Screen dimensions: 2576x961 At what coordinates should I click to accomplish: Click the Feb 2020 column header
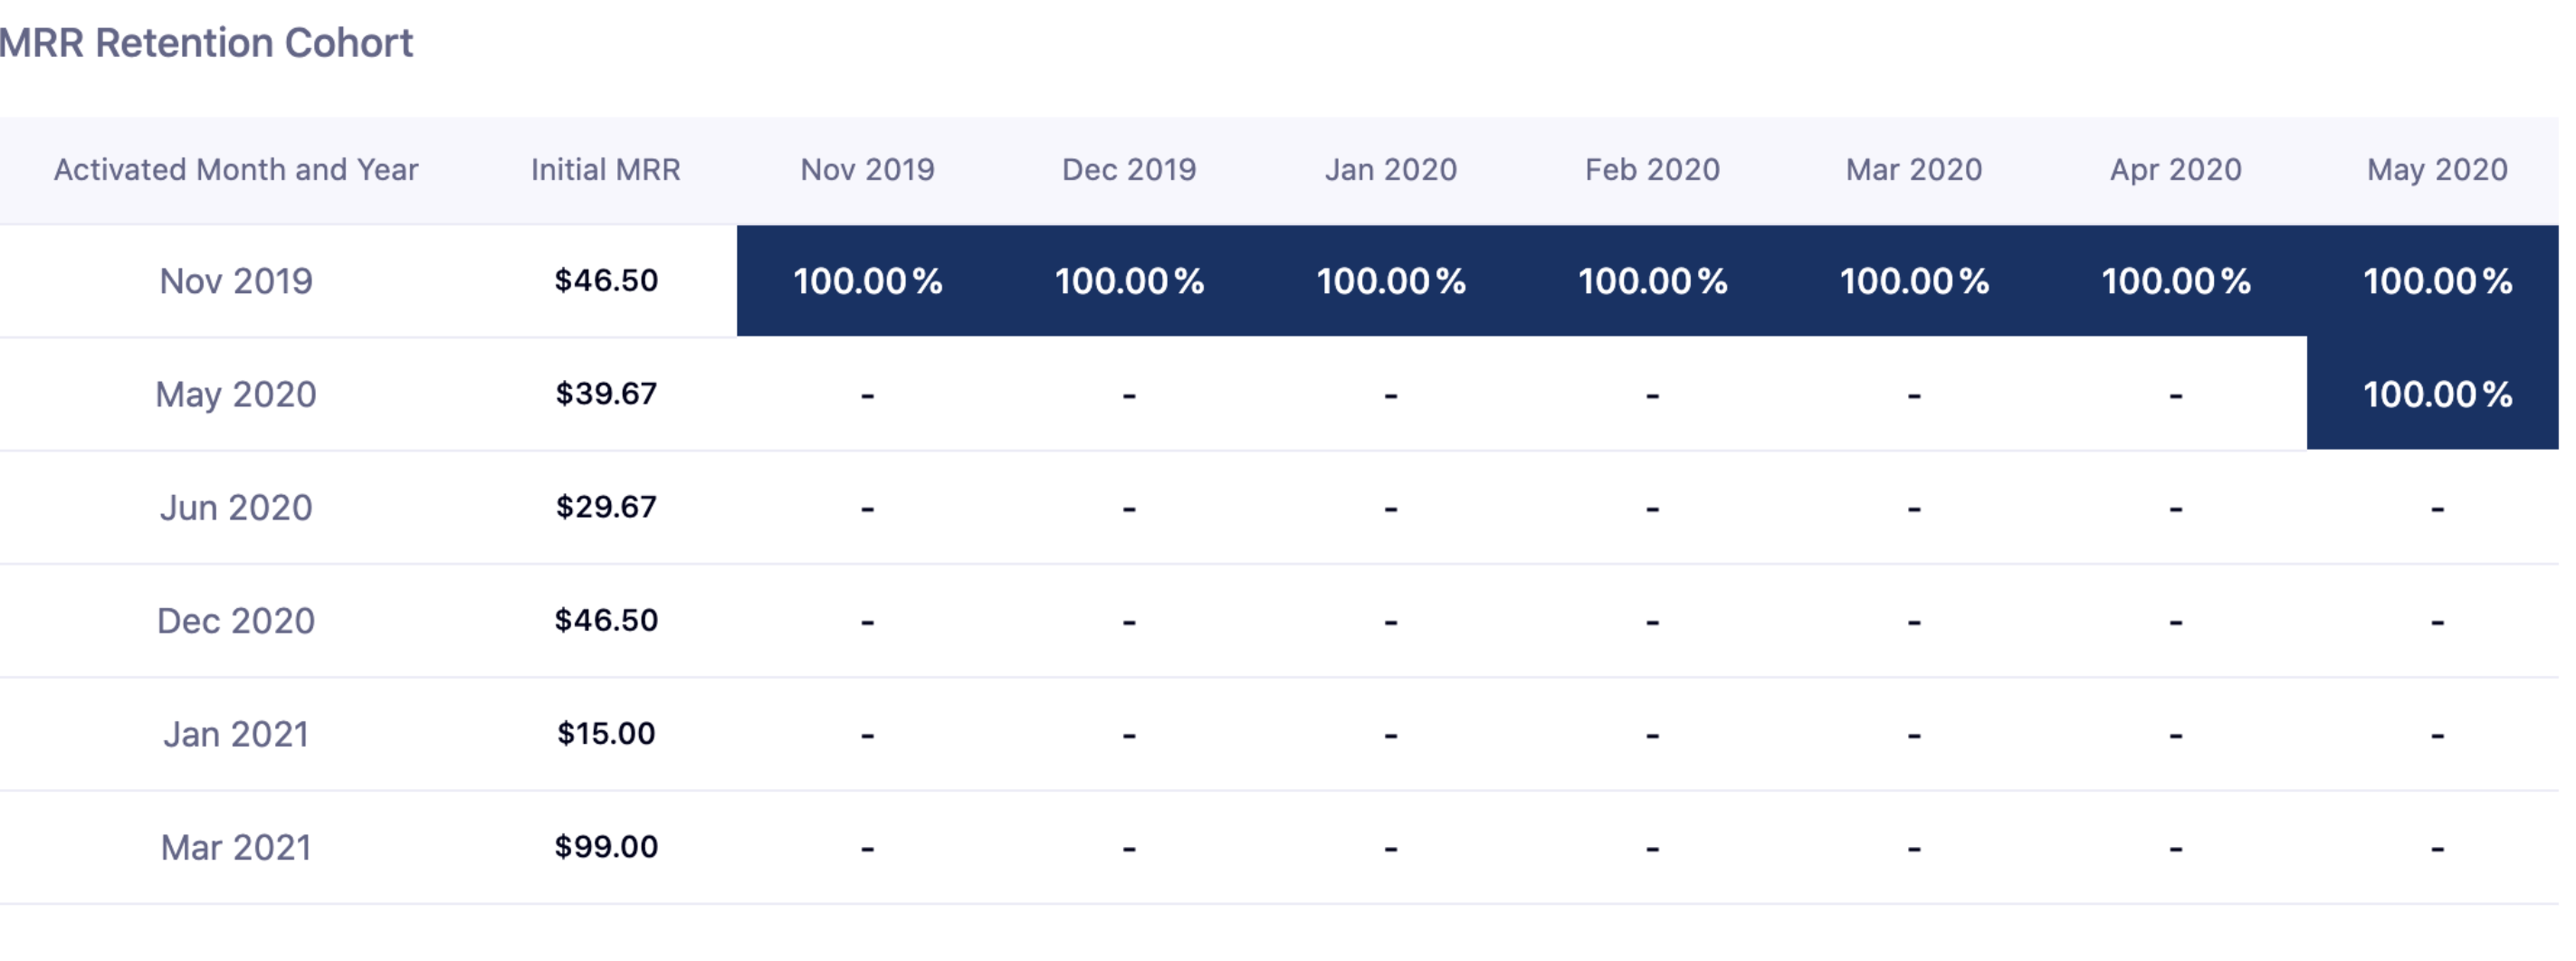(1652, 170)
